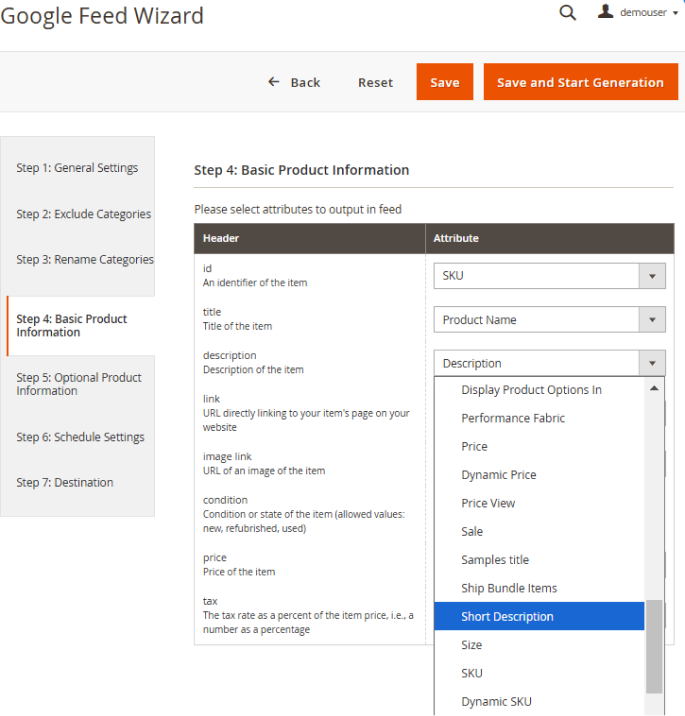Select SKU in the open dropdown list

click(539, 673)
